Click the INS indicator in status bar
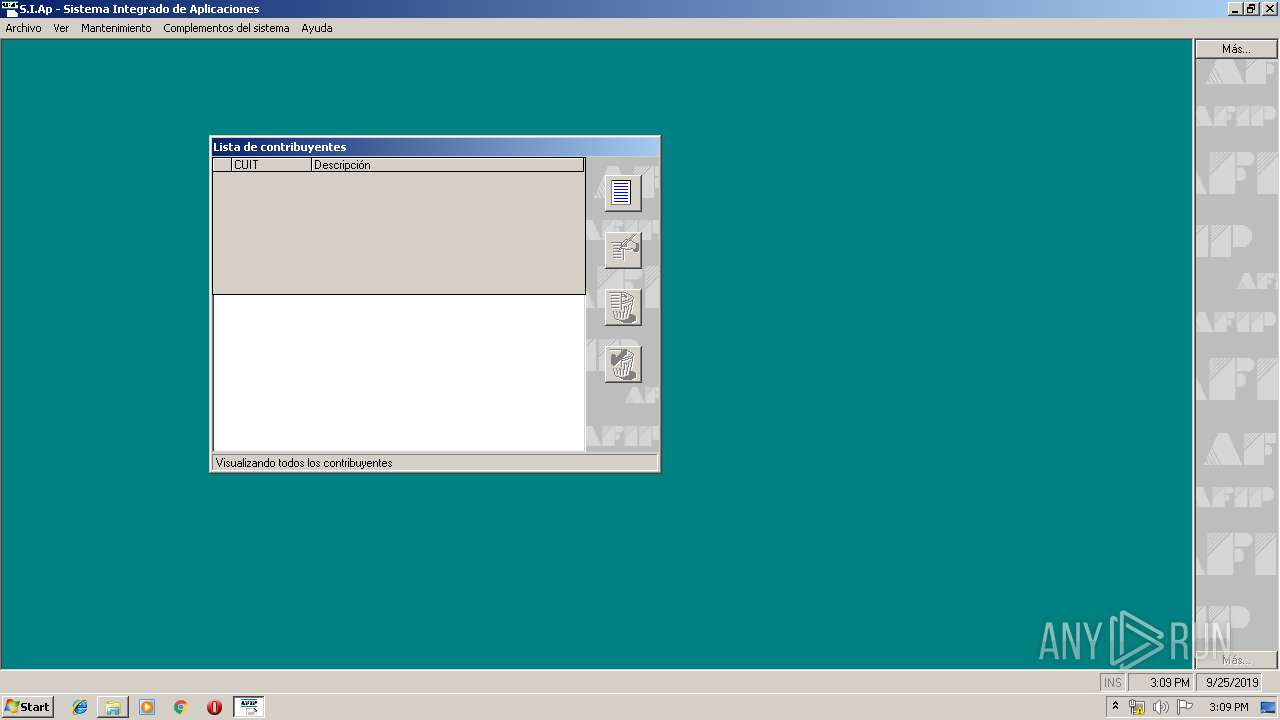This screenshot has height=720, width=1280. coord(1113,683)
